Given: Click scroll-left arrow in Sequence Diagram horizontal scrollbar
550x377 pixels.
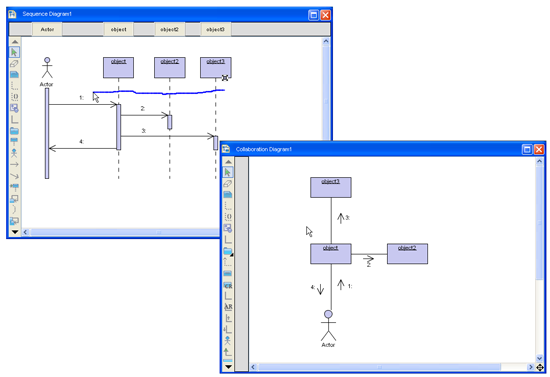Looking at the screenshot, I should (25, 232).
